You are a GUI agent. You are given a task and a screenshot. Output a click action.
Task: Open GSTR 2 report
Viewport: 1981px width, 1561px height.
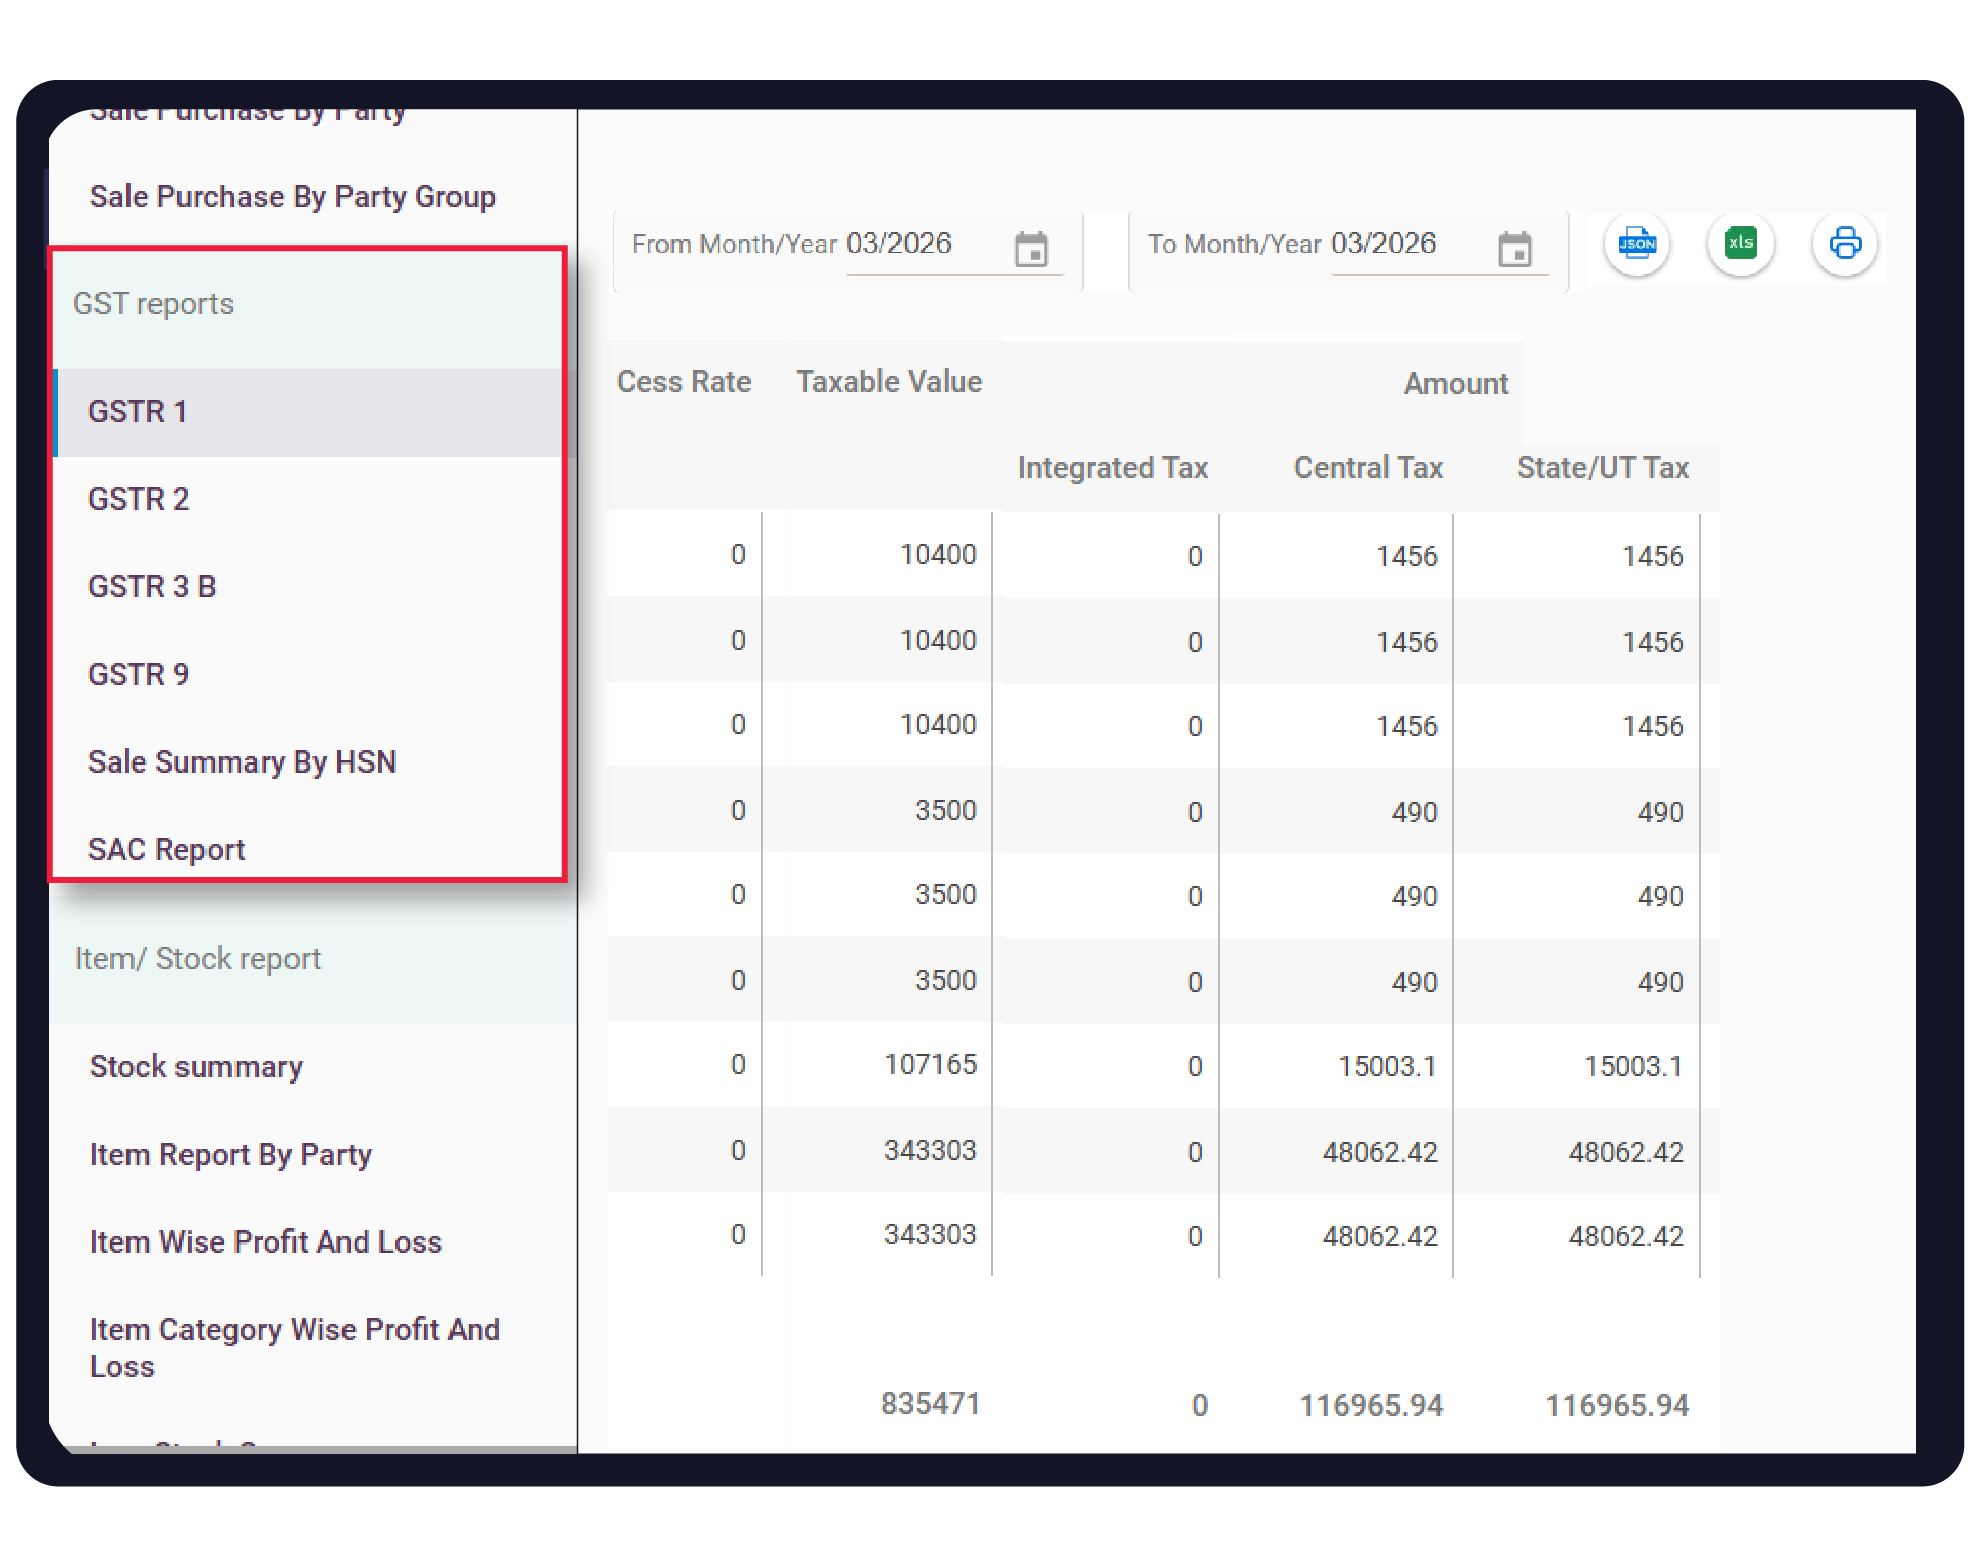pos(139,499)
